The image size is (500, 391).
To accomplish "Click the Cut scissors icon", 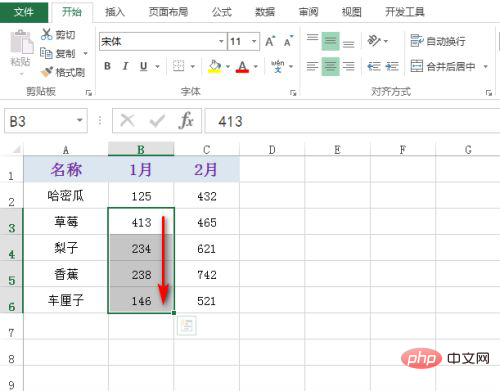I will coord(47,34).
